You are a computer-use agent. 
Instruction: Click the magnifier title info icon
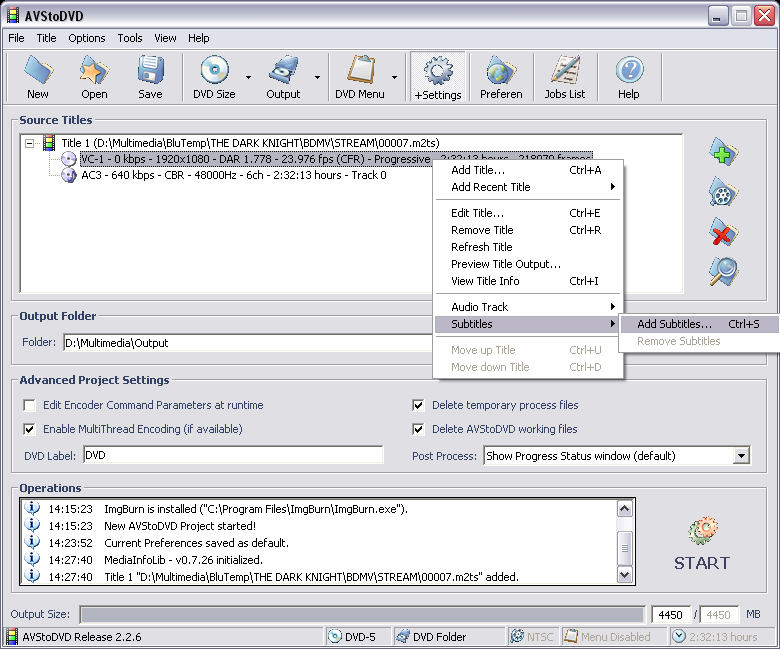(723, 272)
